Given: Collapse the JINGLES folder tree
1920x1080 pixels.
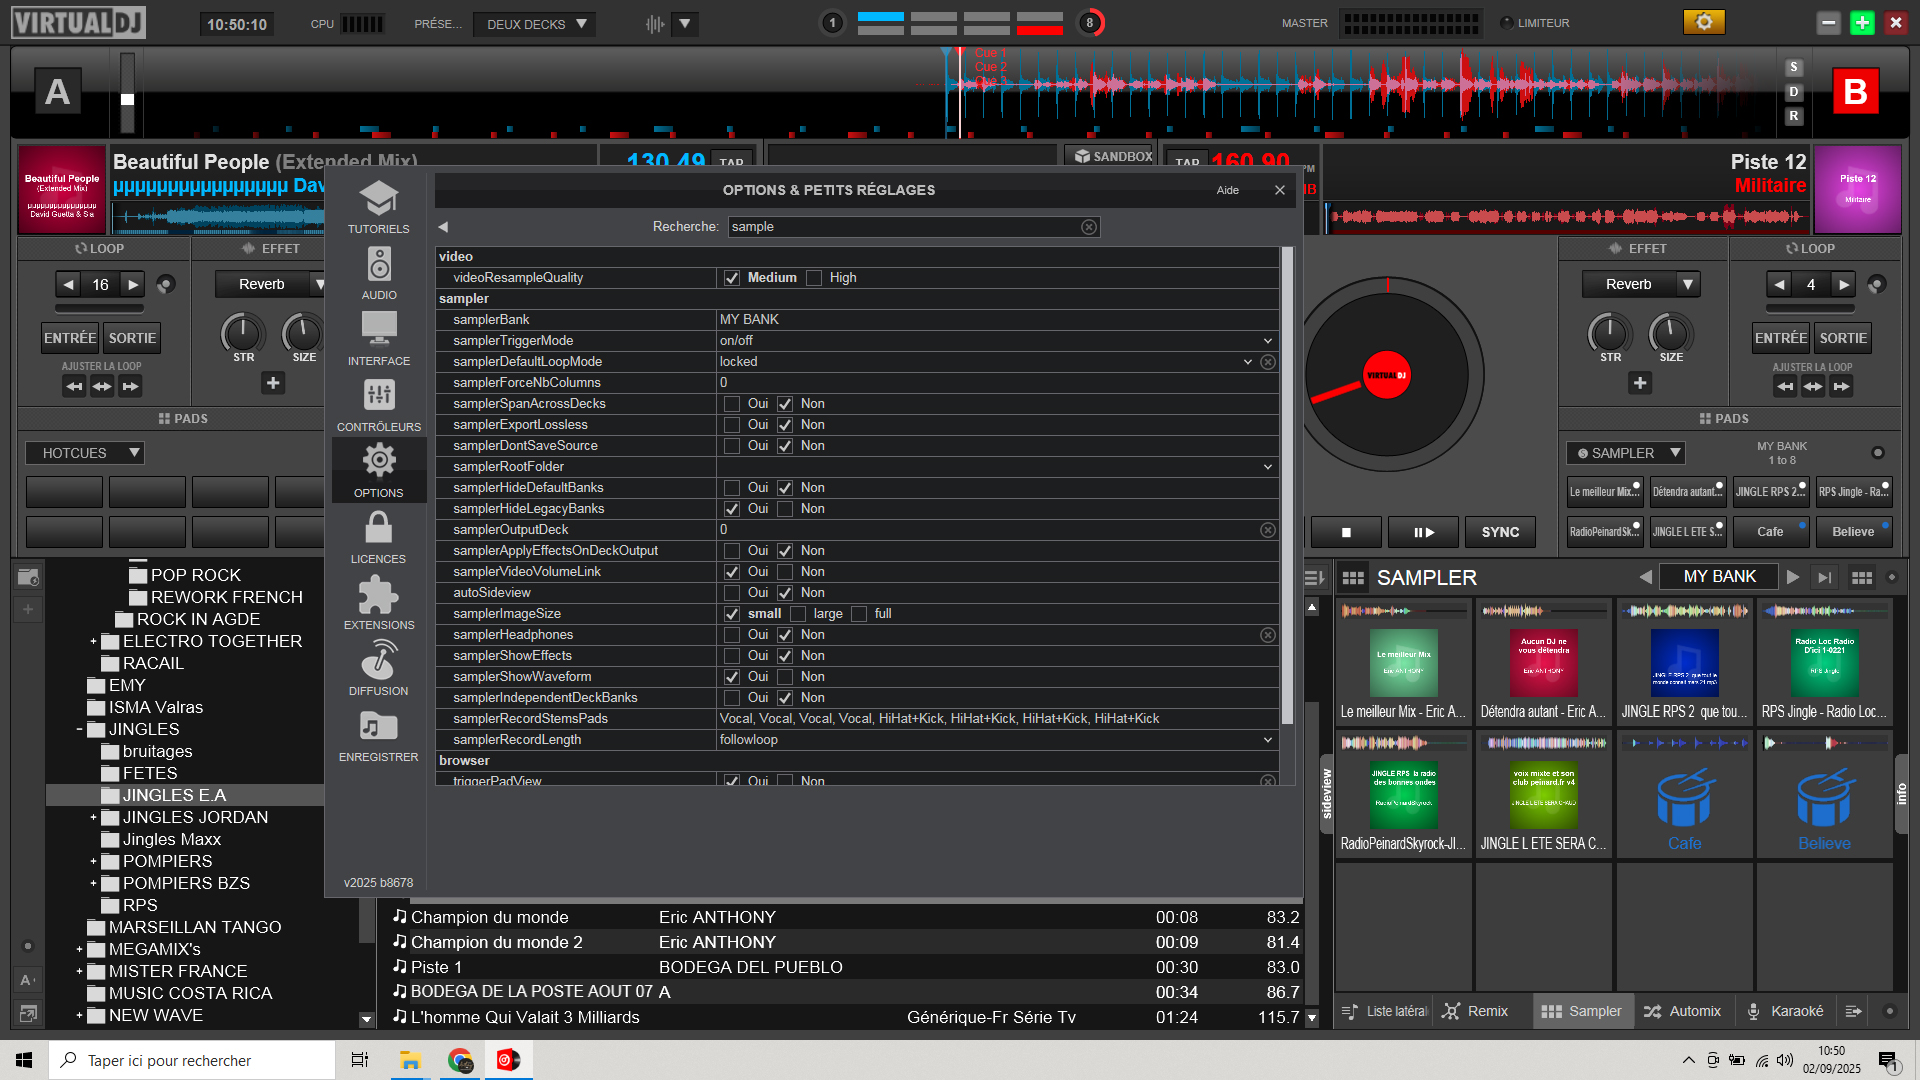Looking at the screenshot, I should (79, 730).
